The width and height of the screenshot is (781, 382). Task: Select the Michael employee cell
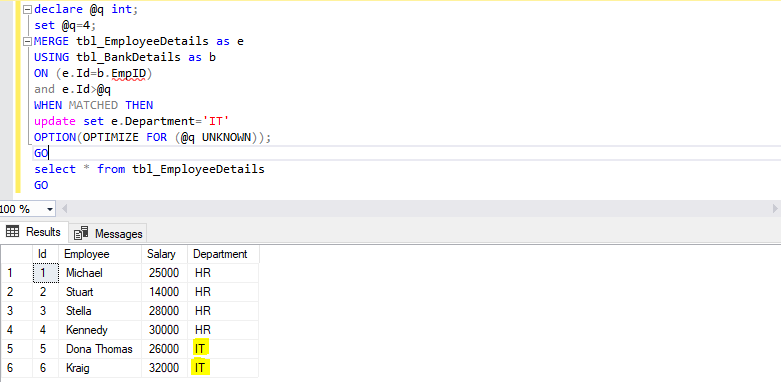(x=100, y=273)
